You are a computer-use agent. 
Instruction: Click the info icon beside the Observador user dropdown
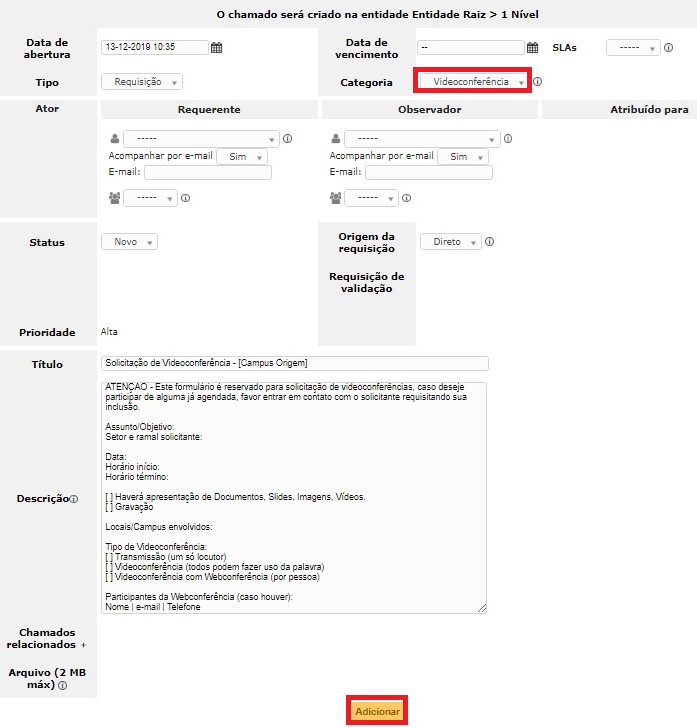tap(508, 139)
